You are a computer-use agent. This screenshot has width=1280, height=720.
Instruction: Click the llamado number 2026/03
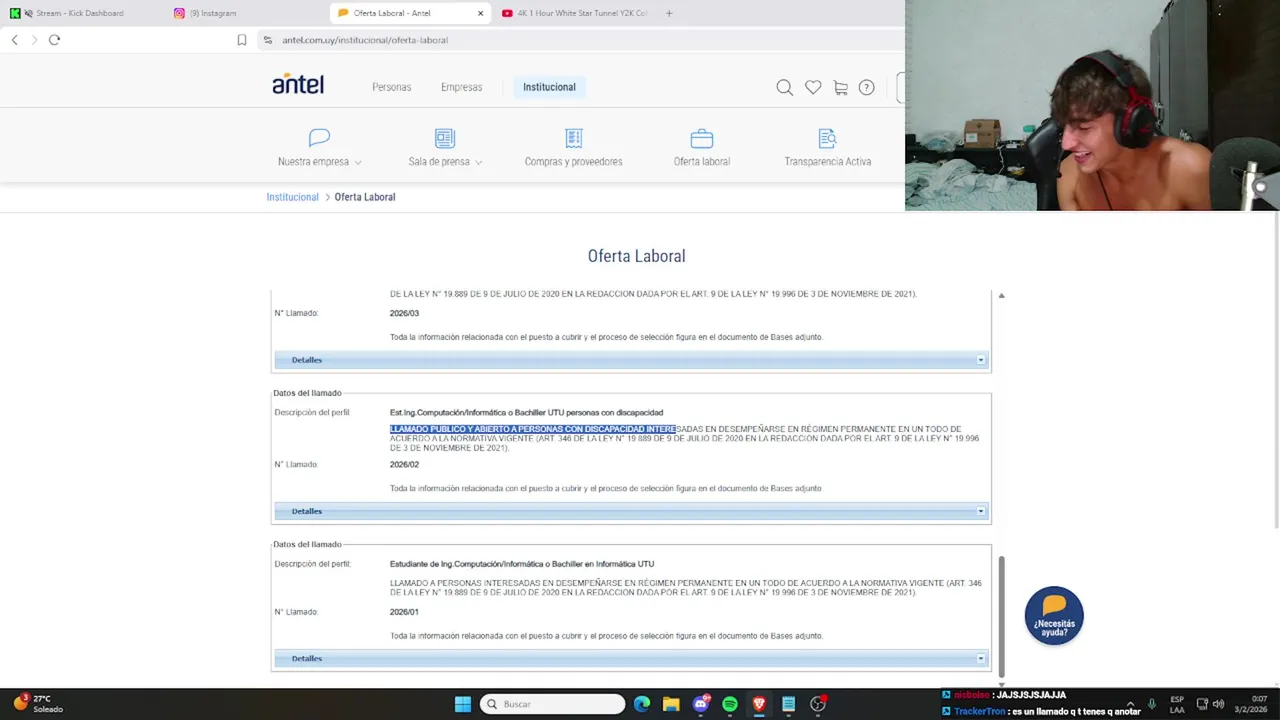coord(404,313)
